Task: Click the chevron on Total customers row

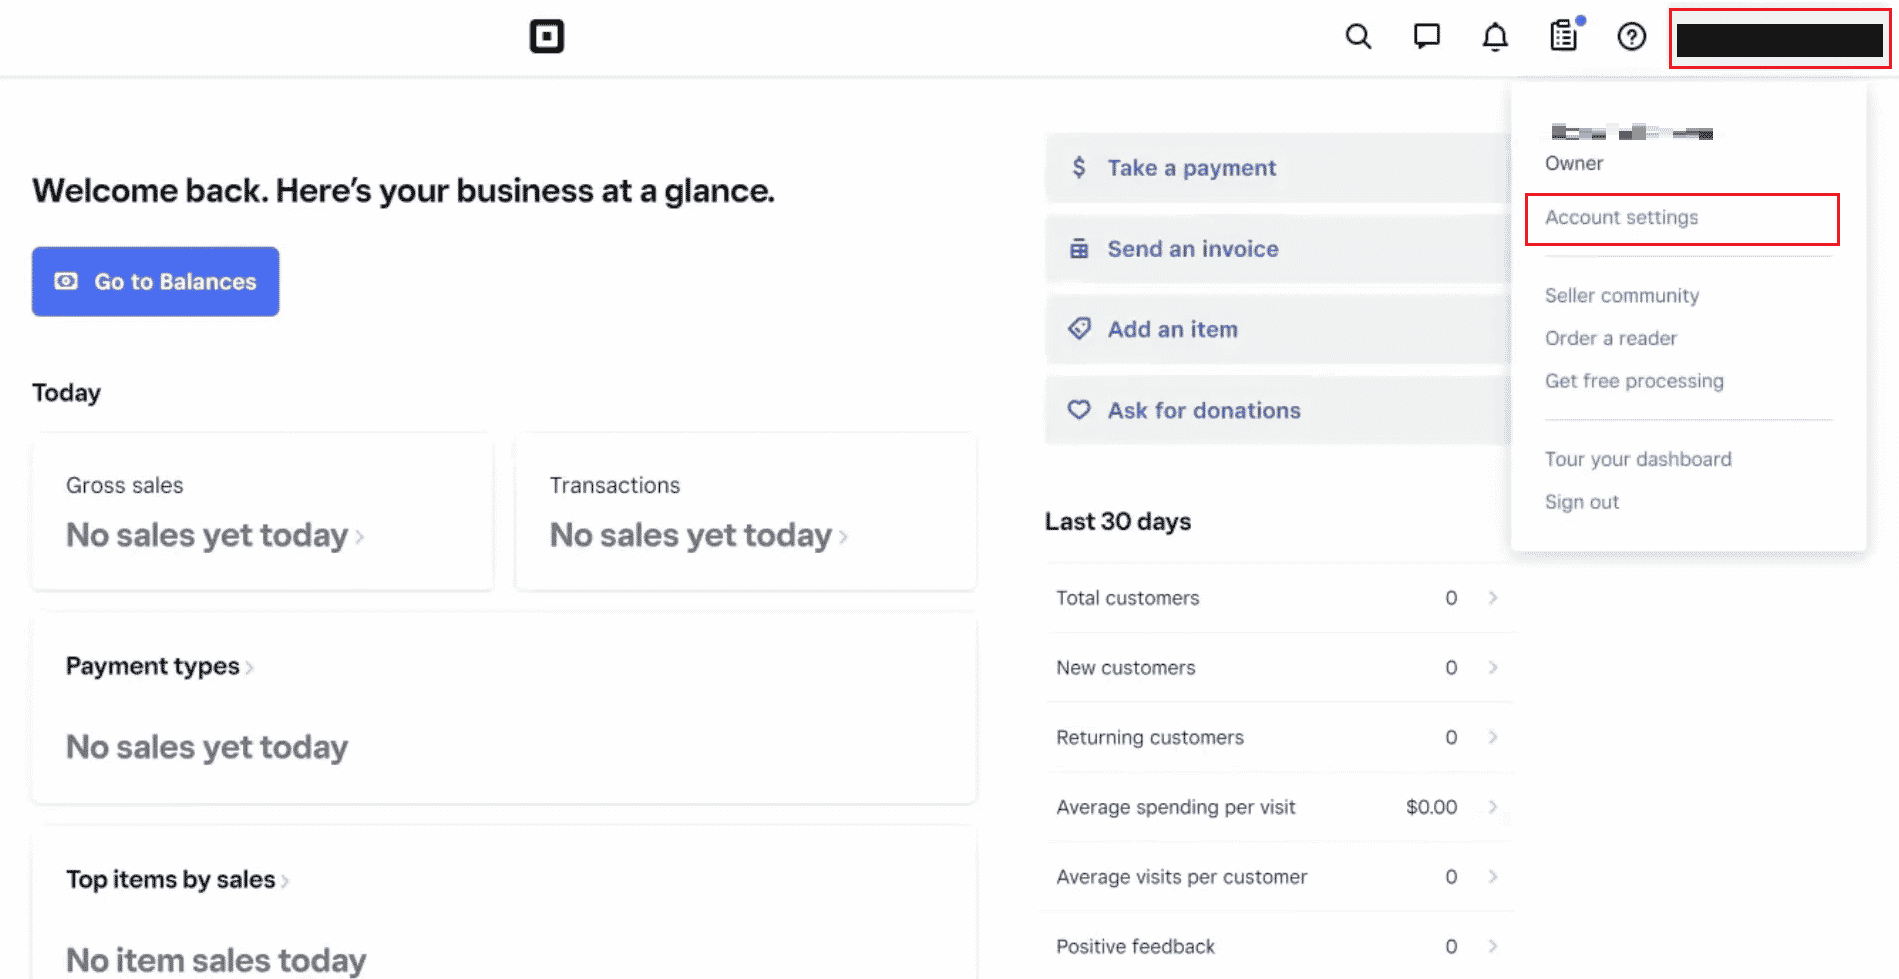Action: (1493, 597)
